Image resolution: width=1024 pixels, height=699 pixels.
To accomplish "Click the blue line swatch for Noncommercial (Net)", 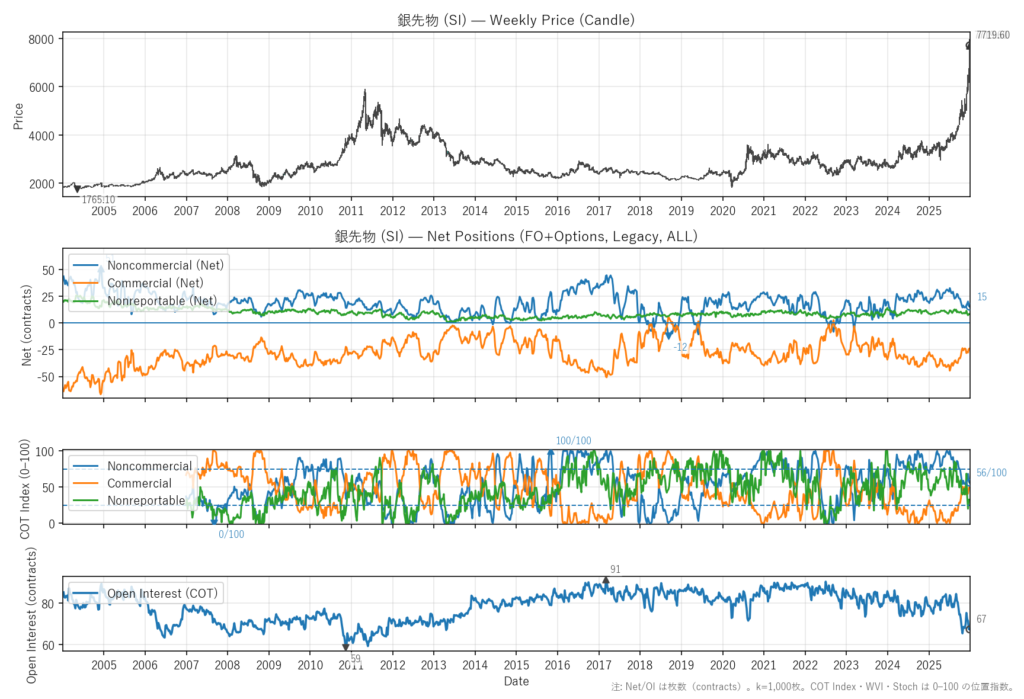I will coord(87,265).
